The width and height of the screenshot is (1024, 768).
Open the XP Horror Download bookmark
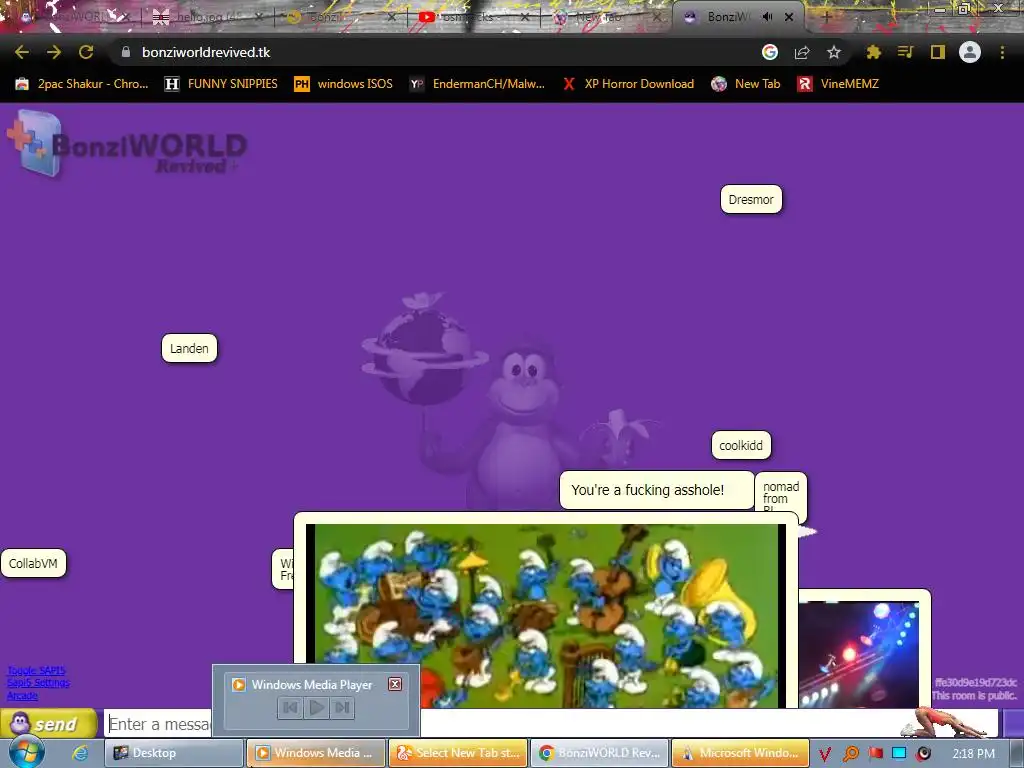pyautogui.click(x=628, y=84)
